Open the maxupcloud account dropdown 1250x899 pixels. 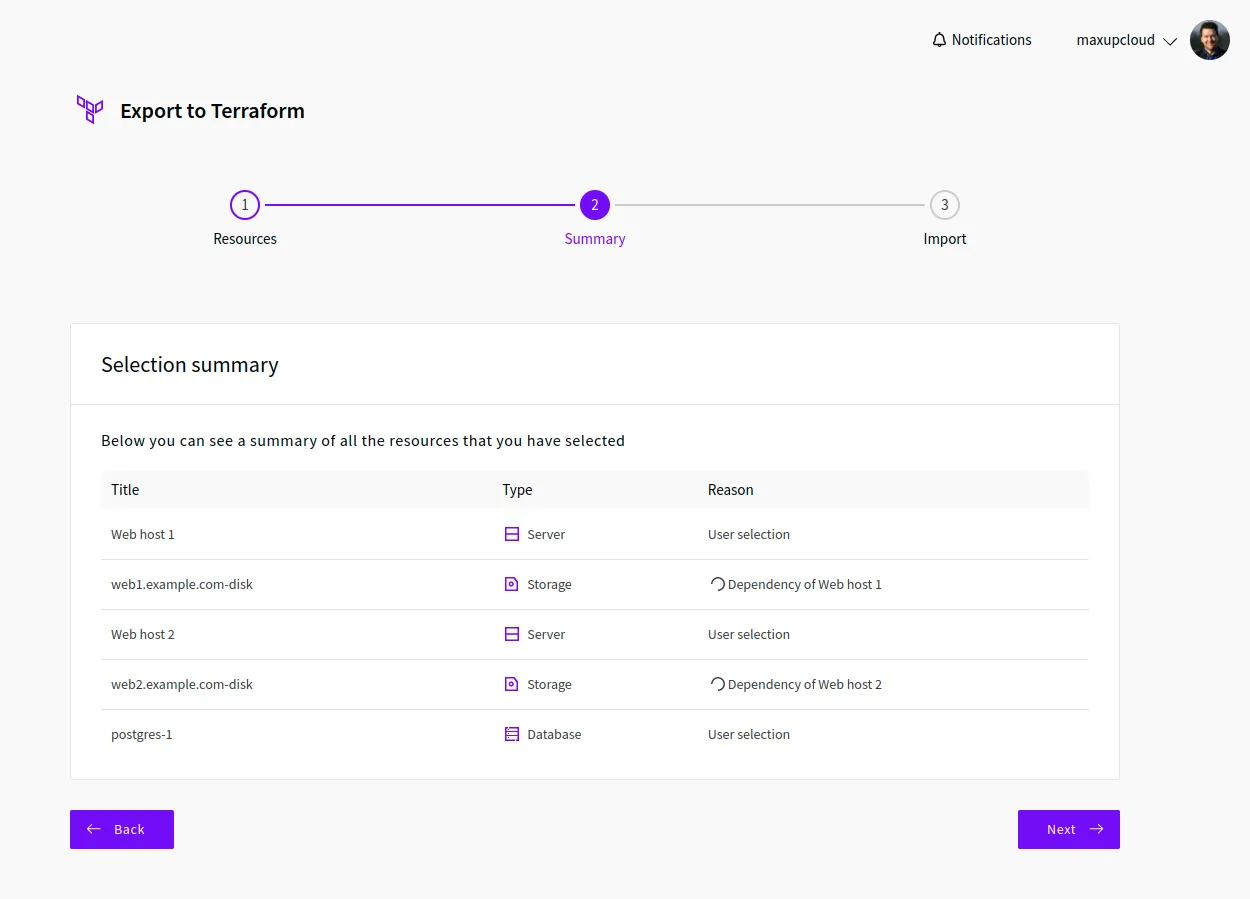1126,41
